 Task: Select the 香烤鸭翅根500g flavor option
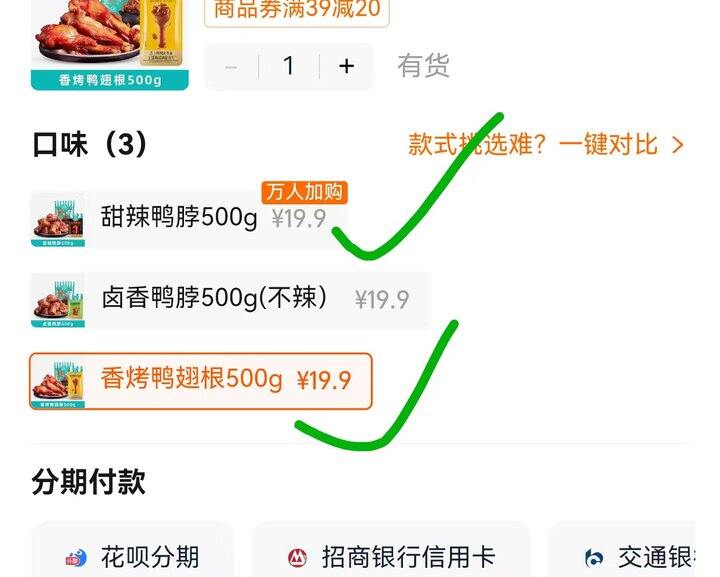click(201, 381)
